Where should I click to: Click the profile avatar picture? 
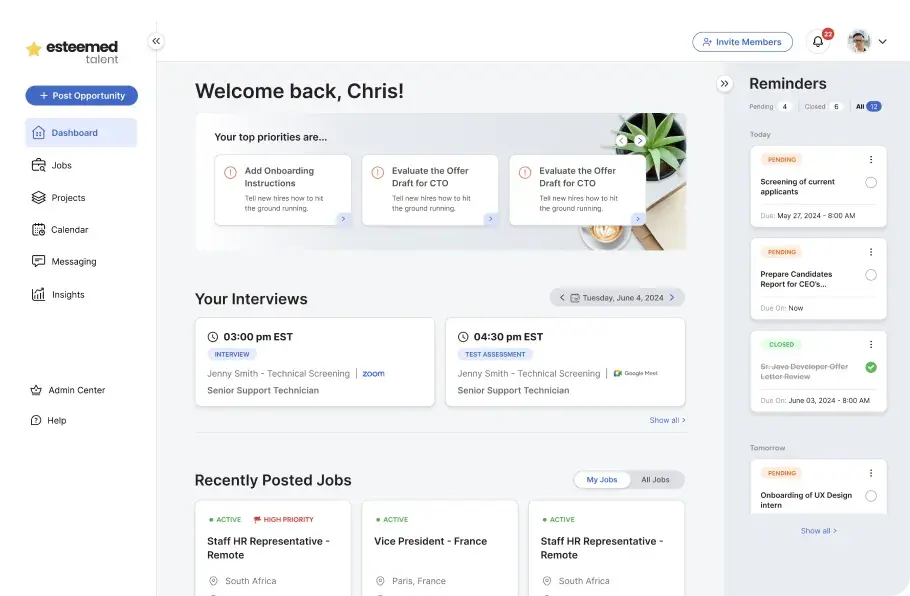pos(859,41)
